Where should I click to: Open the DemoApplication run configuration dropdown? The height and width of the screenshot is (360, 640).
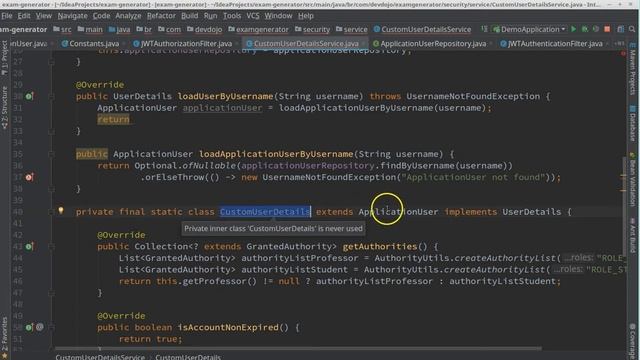pos(529,29)
